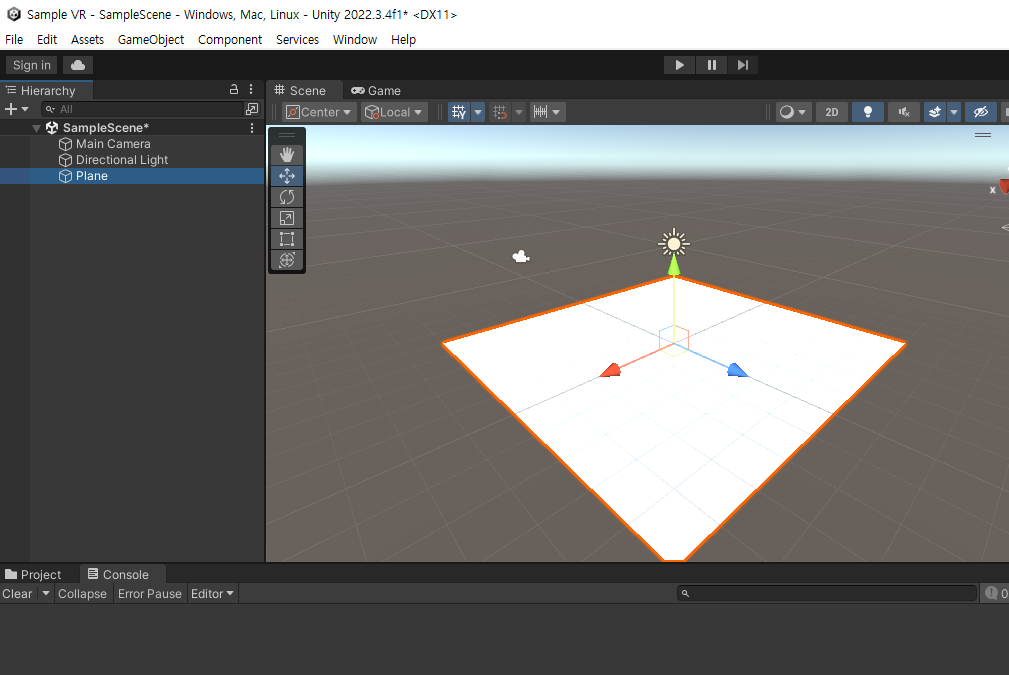The height and width of the screenshot is (675, 1009).
Task: Click the Step frame button
Action: coord(743,65)
